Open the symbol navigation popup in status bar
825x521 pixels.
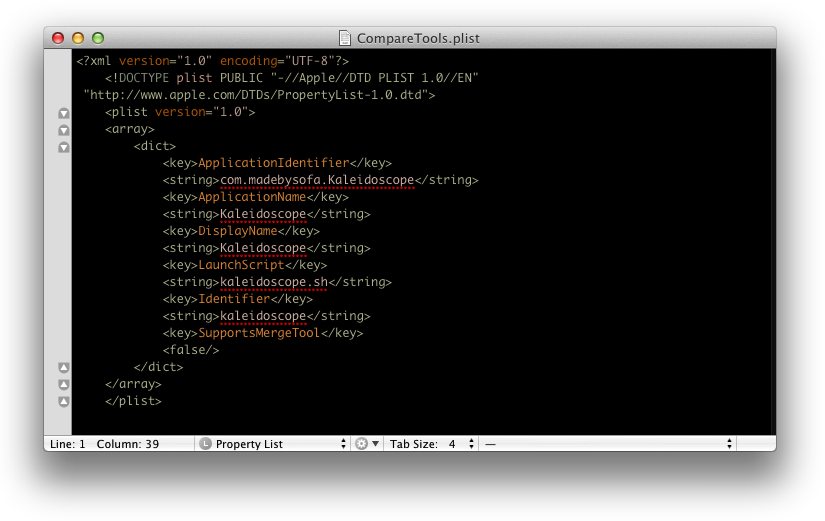(608, 444)
